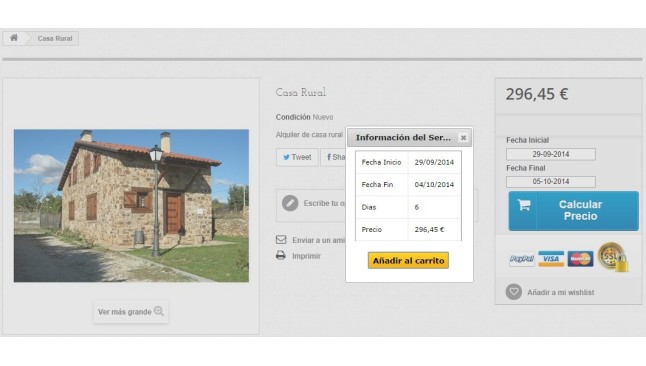Open Casa Rural breadcrumb link
The height and width of the screenshot is (366, 646).
[55, 38]
